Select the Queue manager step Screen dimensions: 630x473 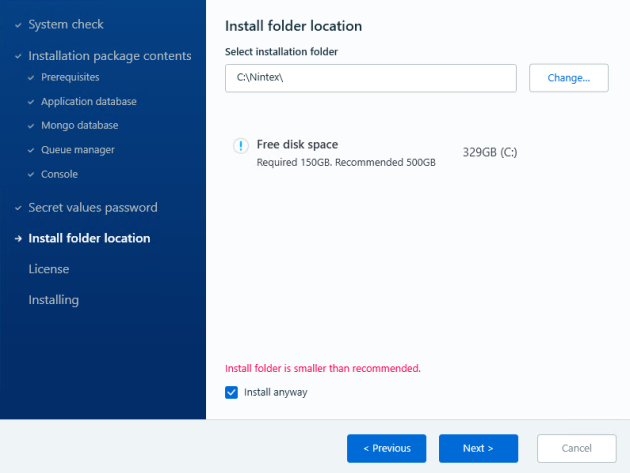click(x=77, y=150)
